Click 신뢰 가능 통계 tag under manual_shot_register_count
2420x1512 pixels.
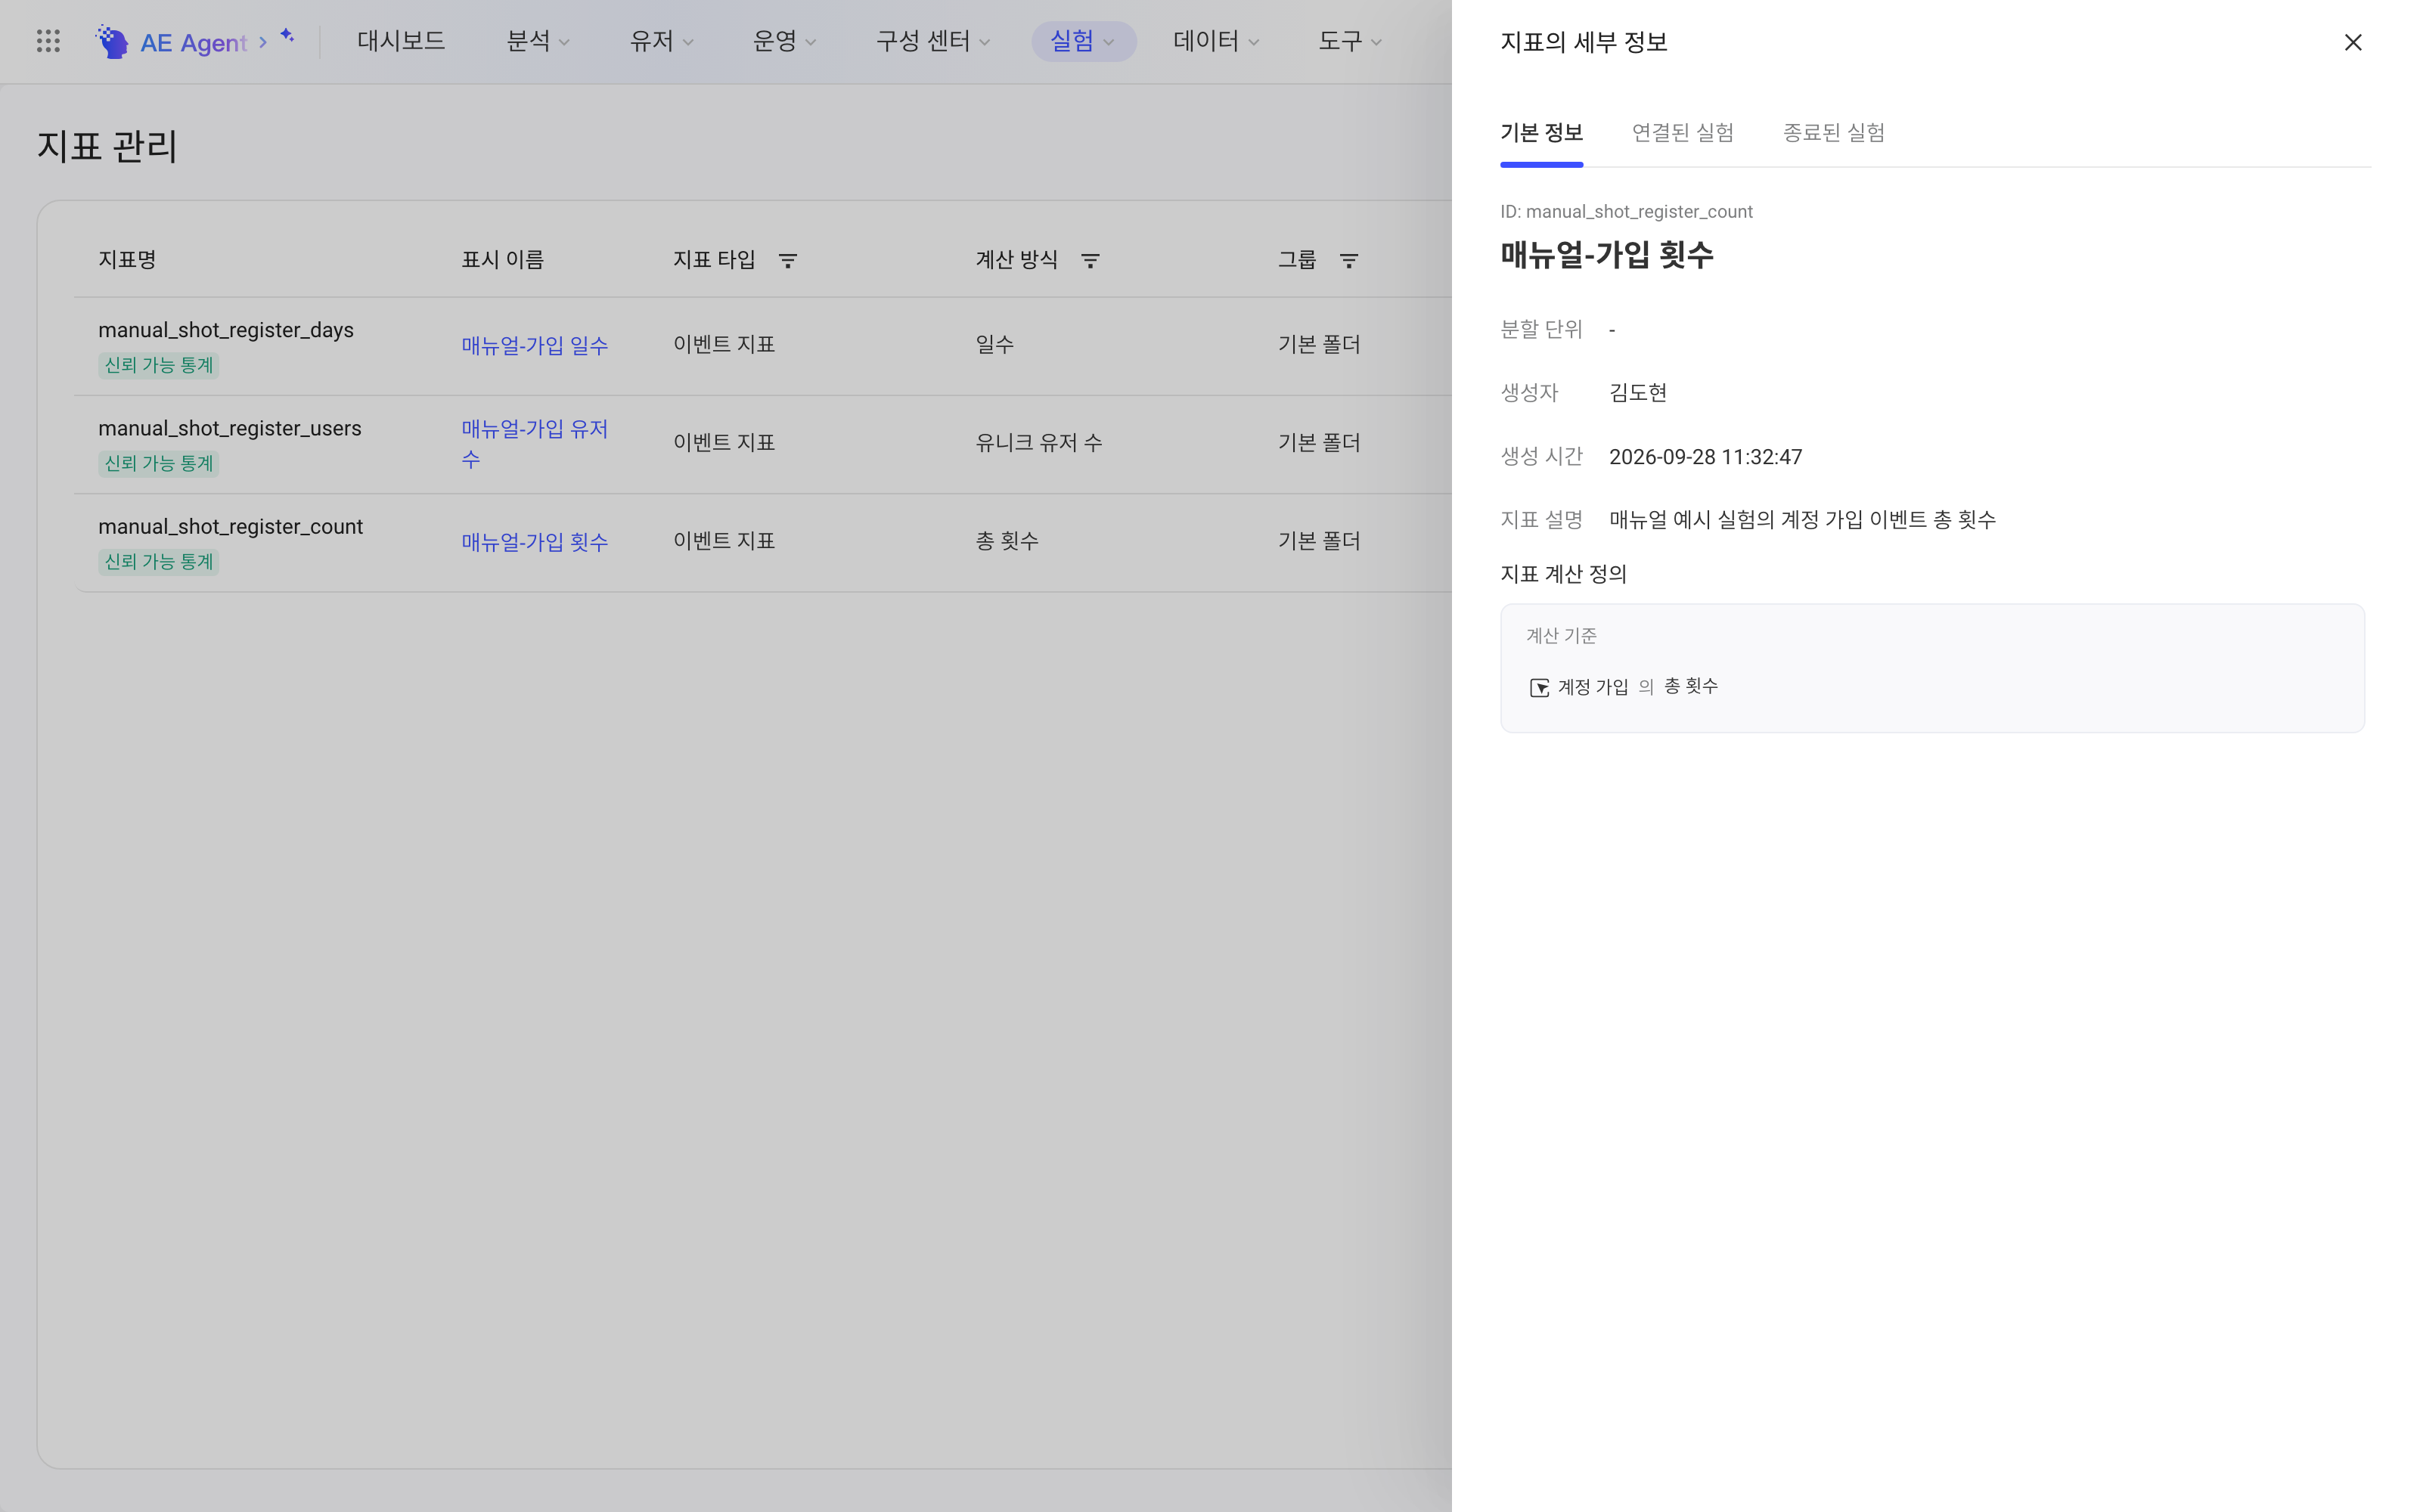coord(159,561)
